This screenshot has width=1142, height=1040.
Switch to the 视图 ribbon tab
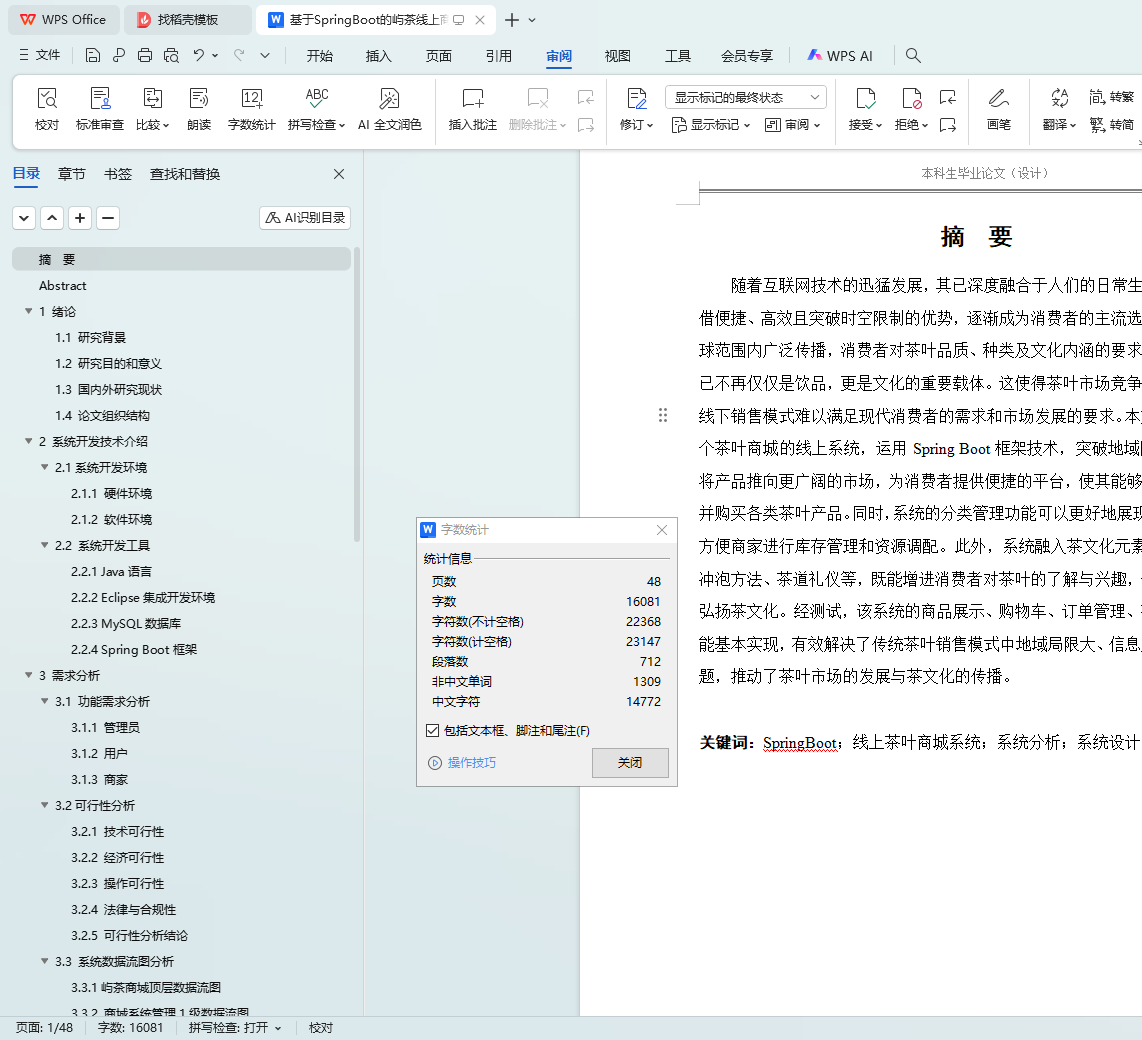(618, 56)
